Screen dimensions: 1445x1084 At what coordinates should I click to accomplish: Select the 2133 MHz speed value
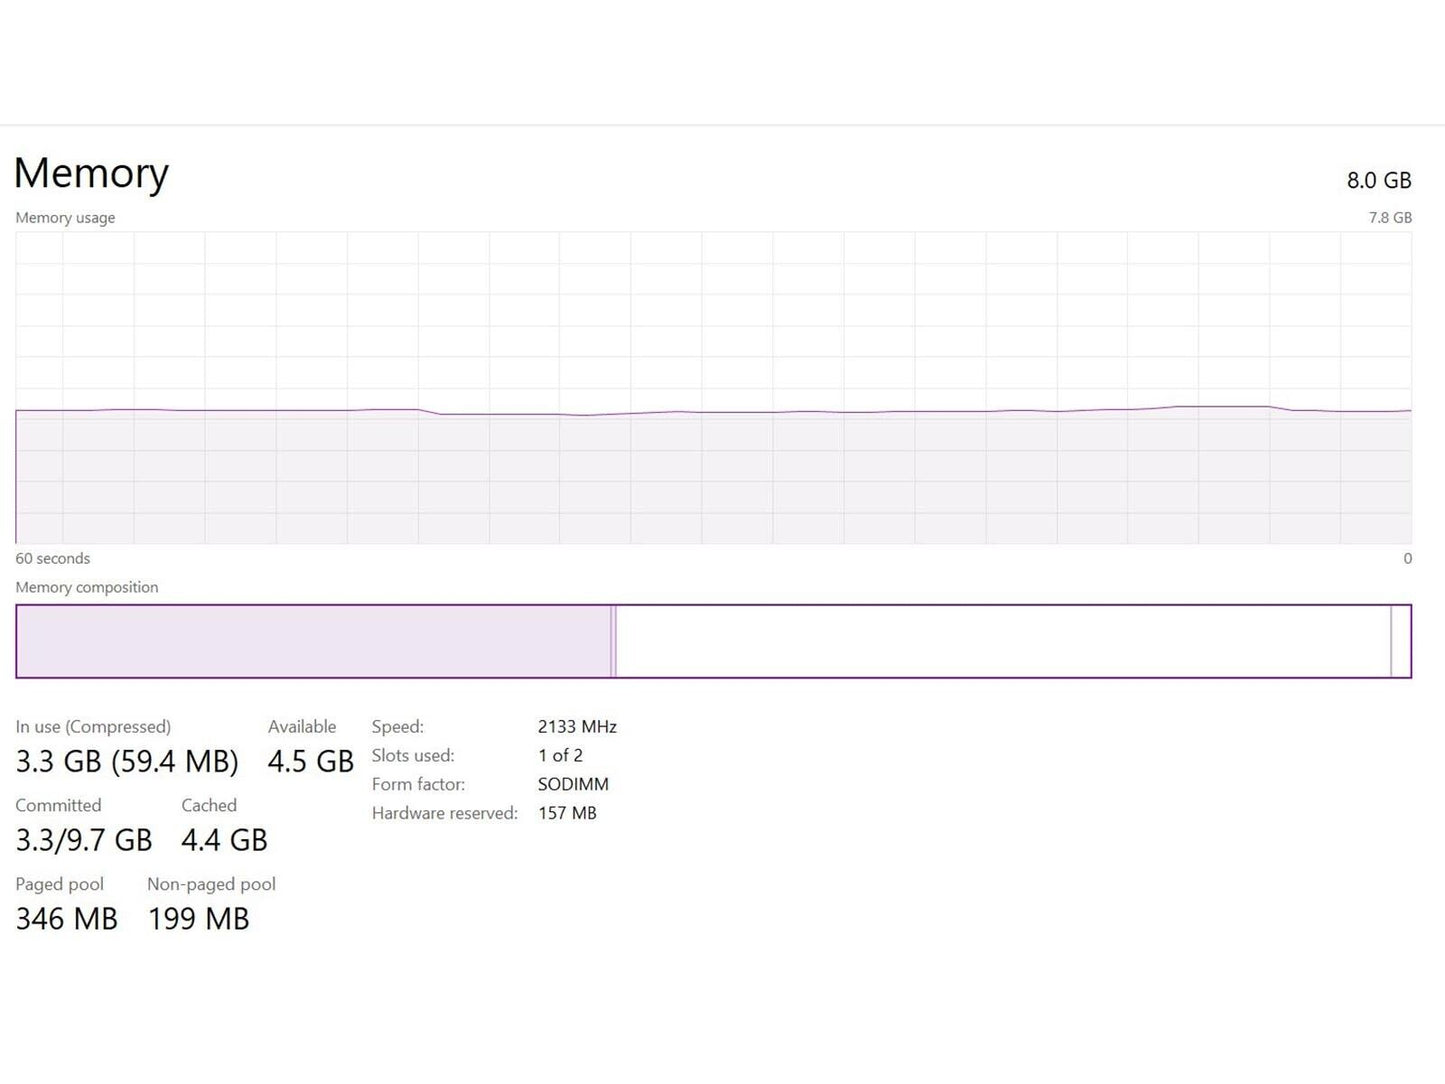pyautogui.click(x=577, y=727)
